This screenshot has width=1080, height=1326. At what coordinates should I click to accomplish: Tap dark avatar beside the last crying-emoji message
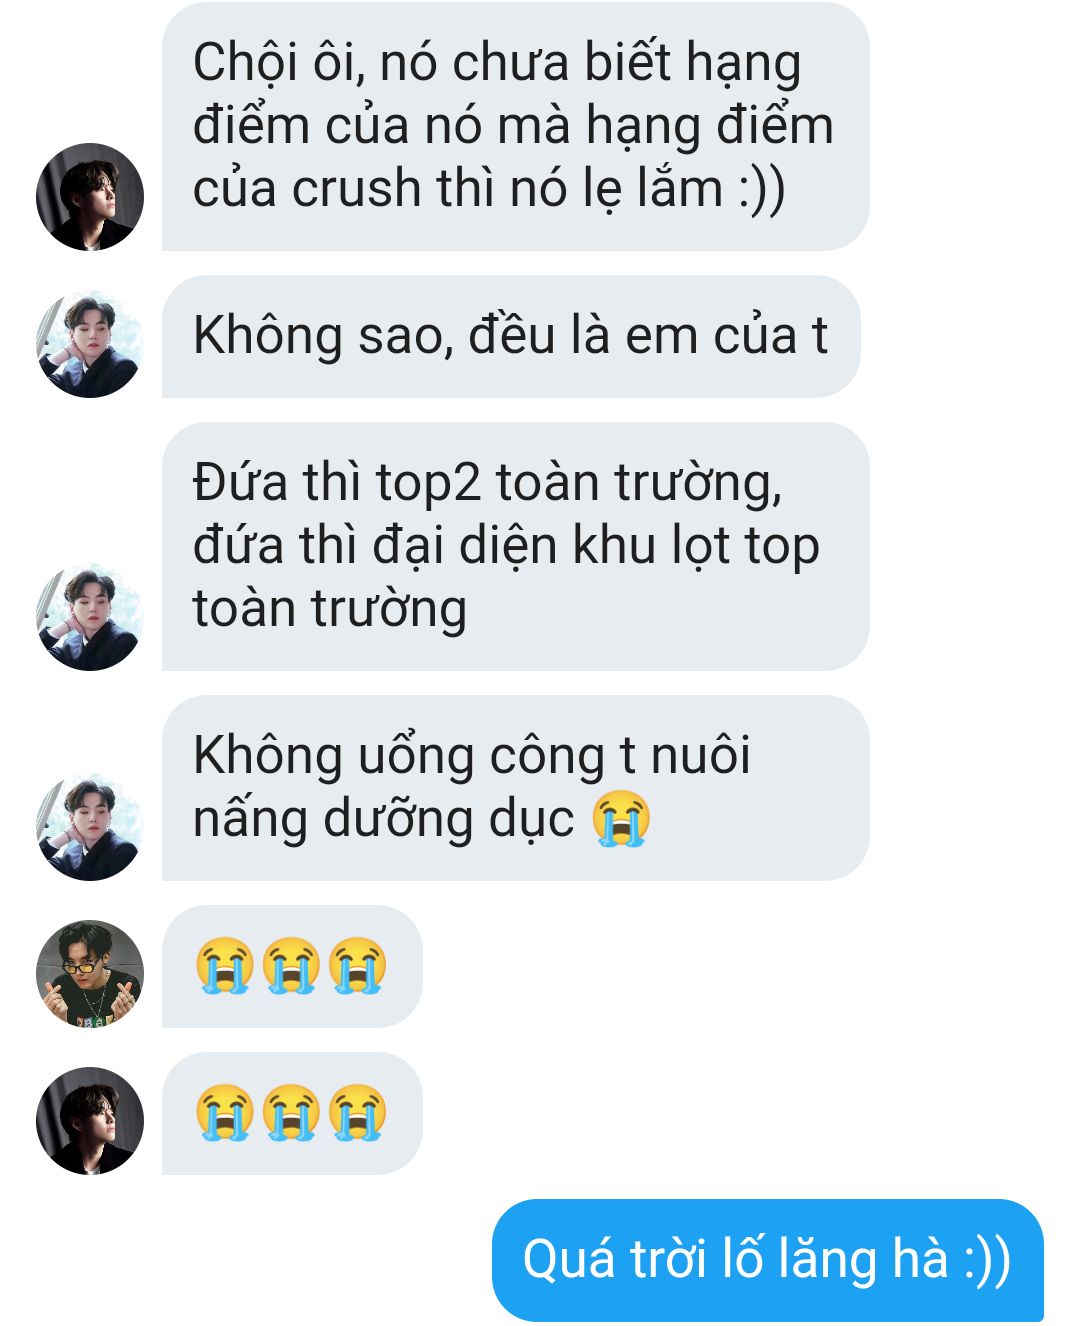tap(90, 1121)
